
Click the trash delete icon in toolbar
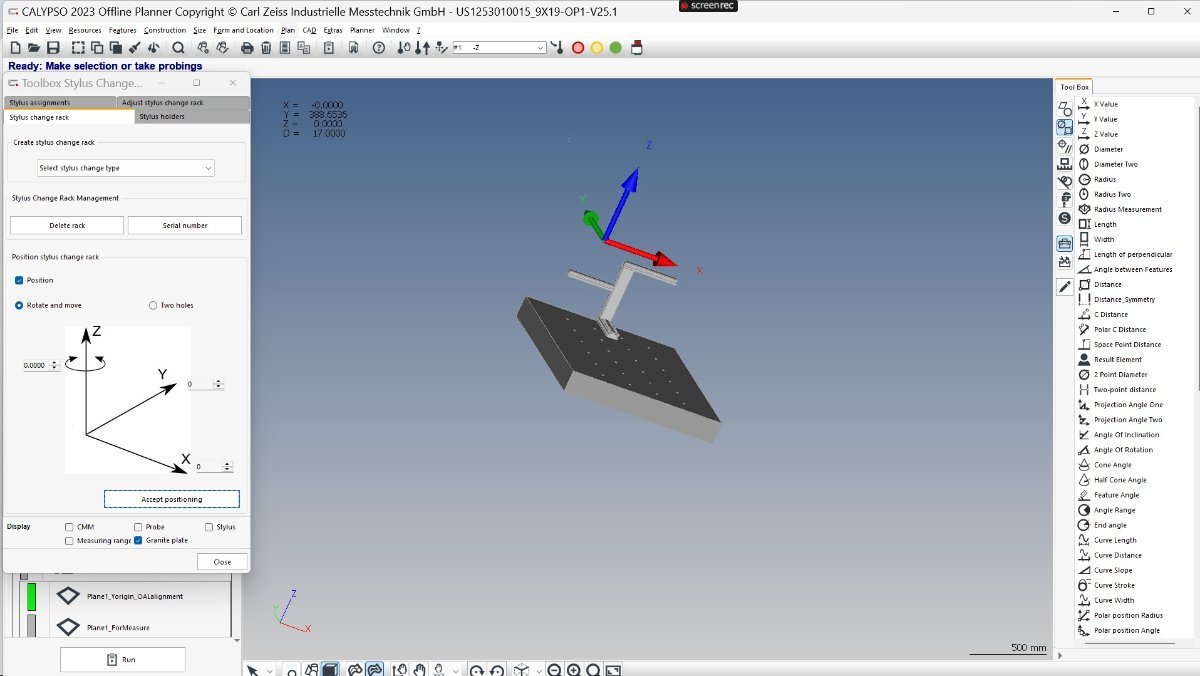[x=266, y=47]
